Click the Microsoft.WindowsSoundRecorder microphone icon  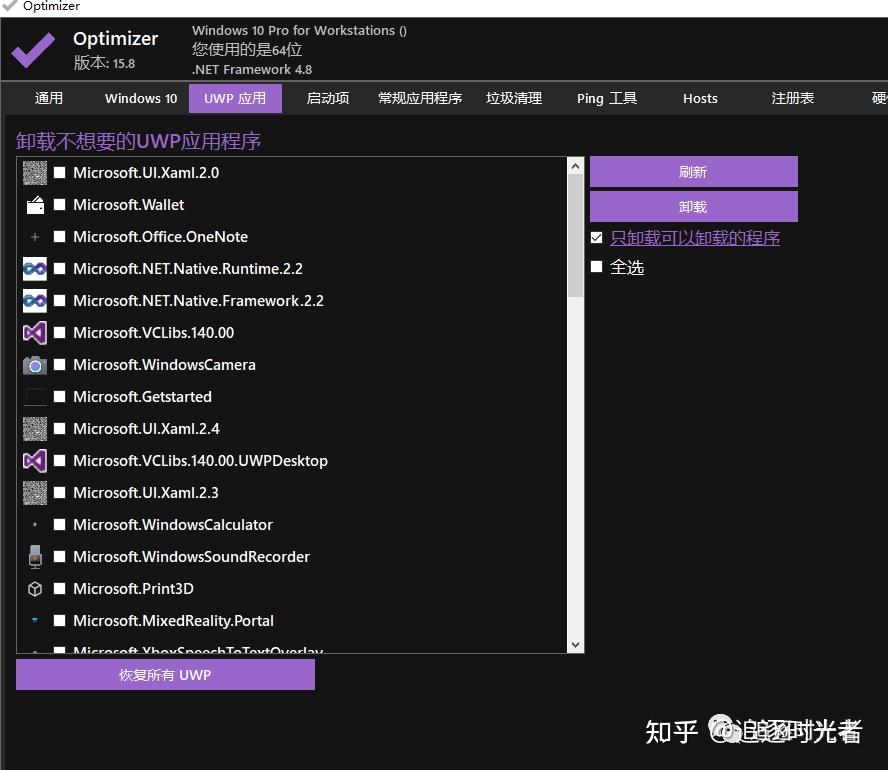(x=35, y=557)
